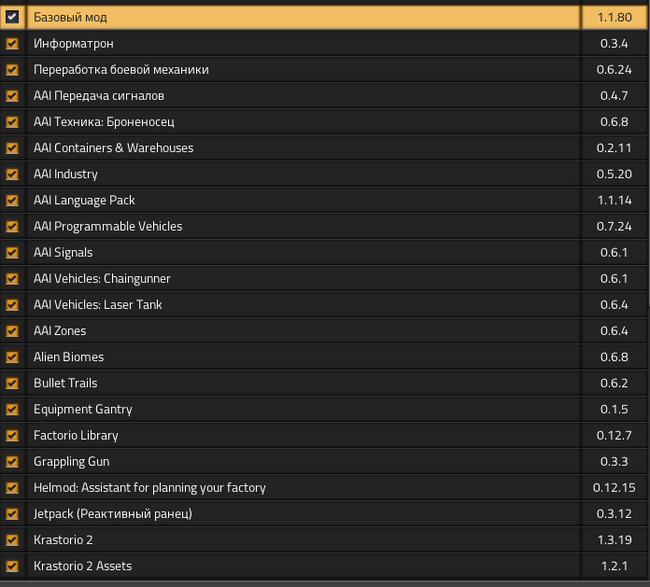
Task: Disable AAI Industry mod checkbox
Action: click(12, 174)
